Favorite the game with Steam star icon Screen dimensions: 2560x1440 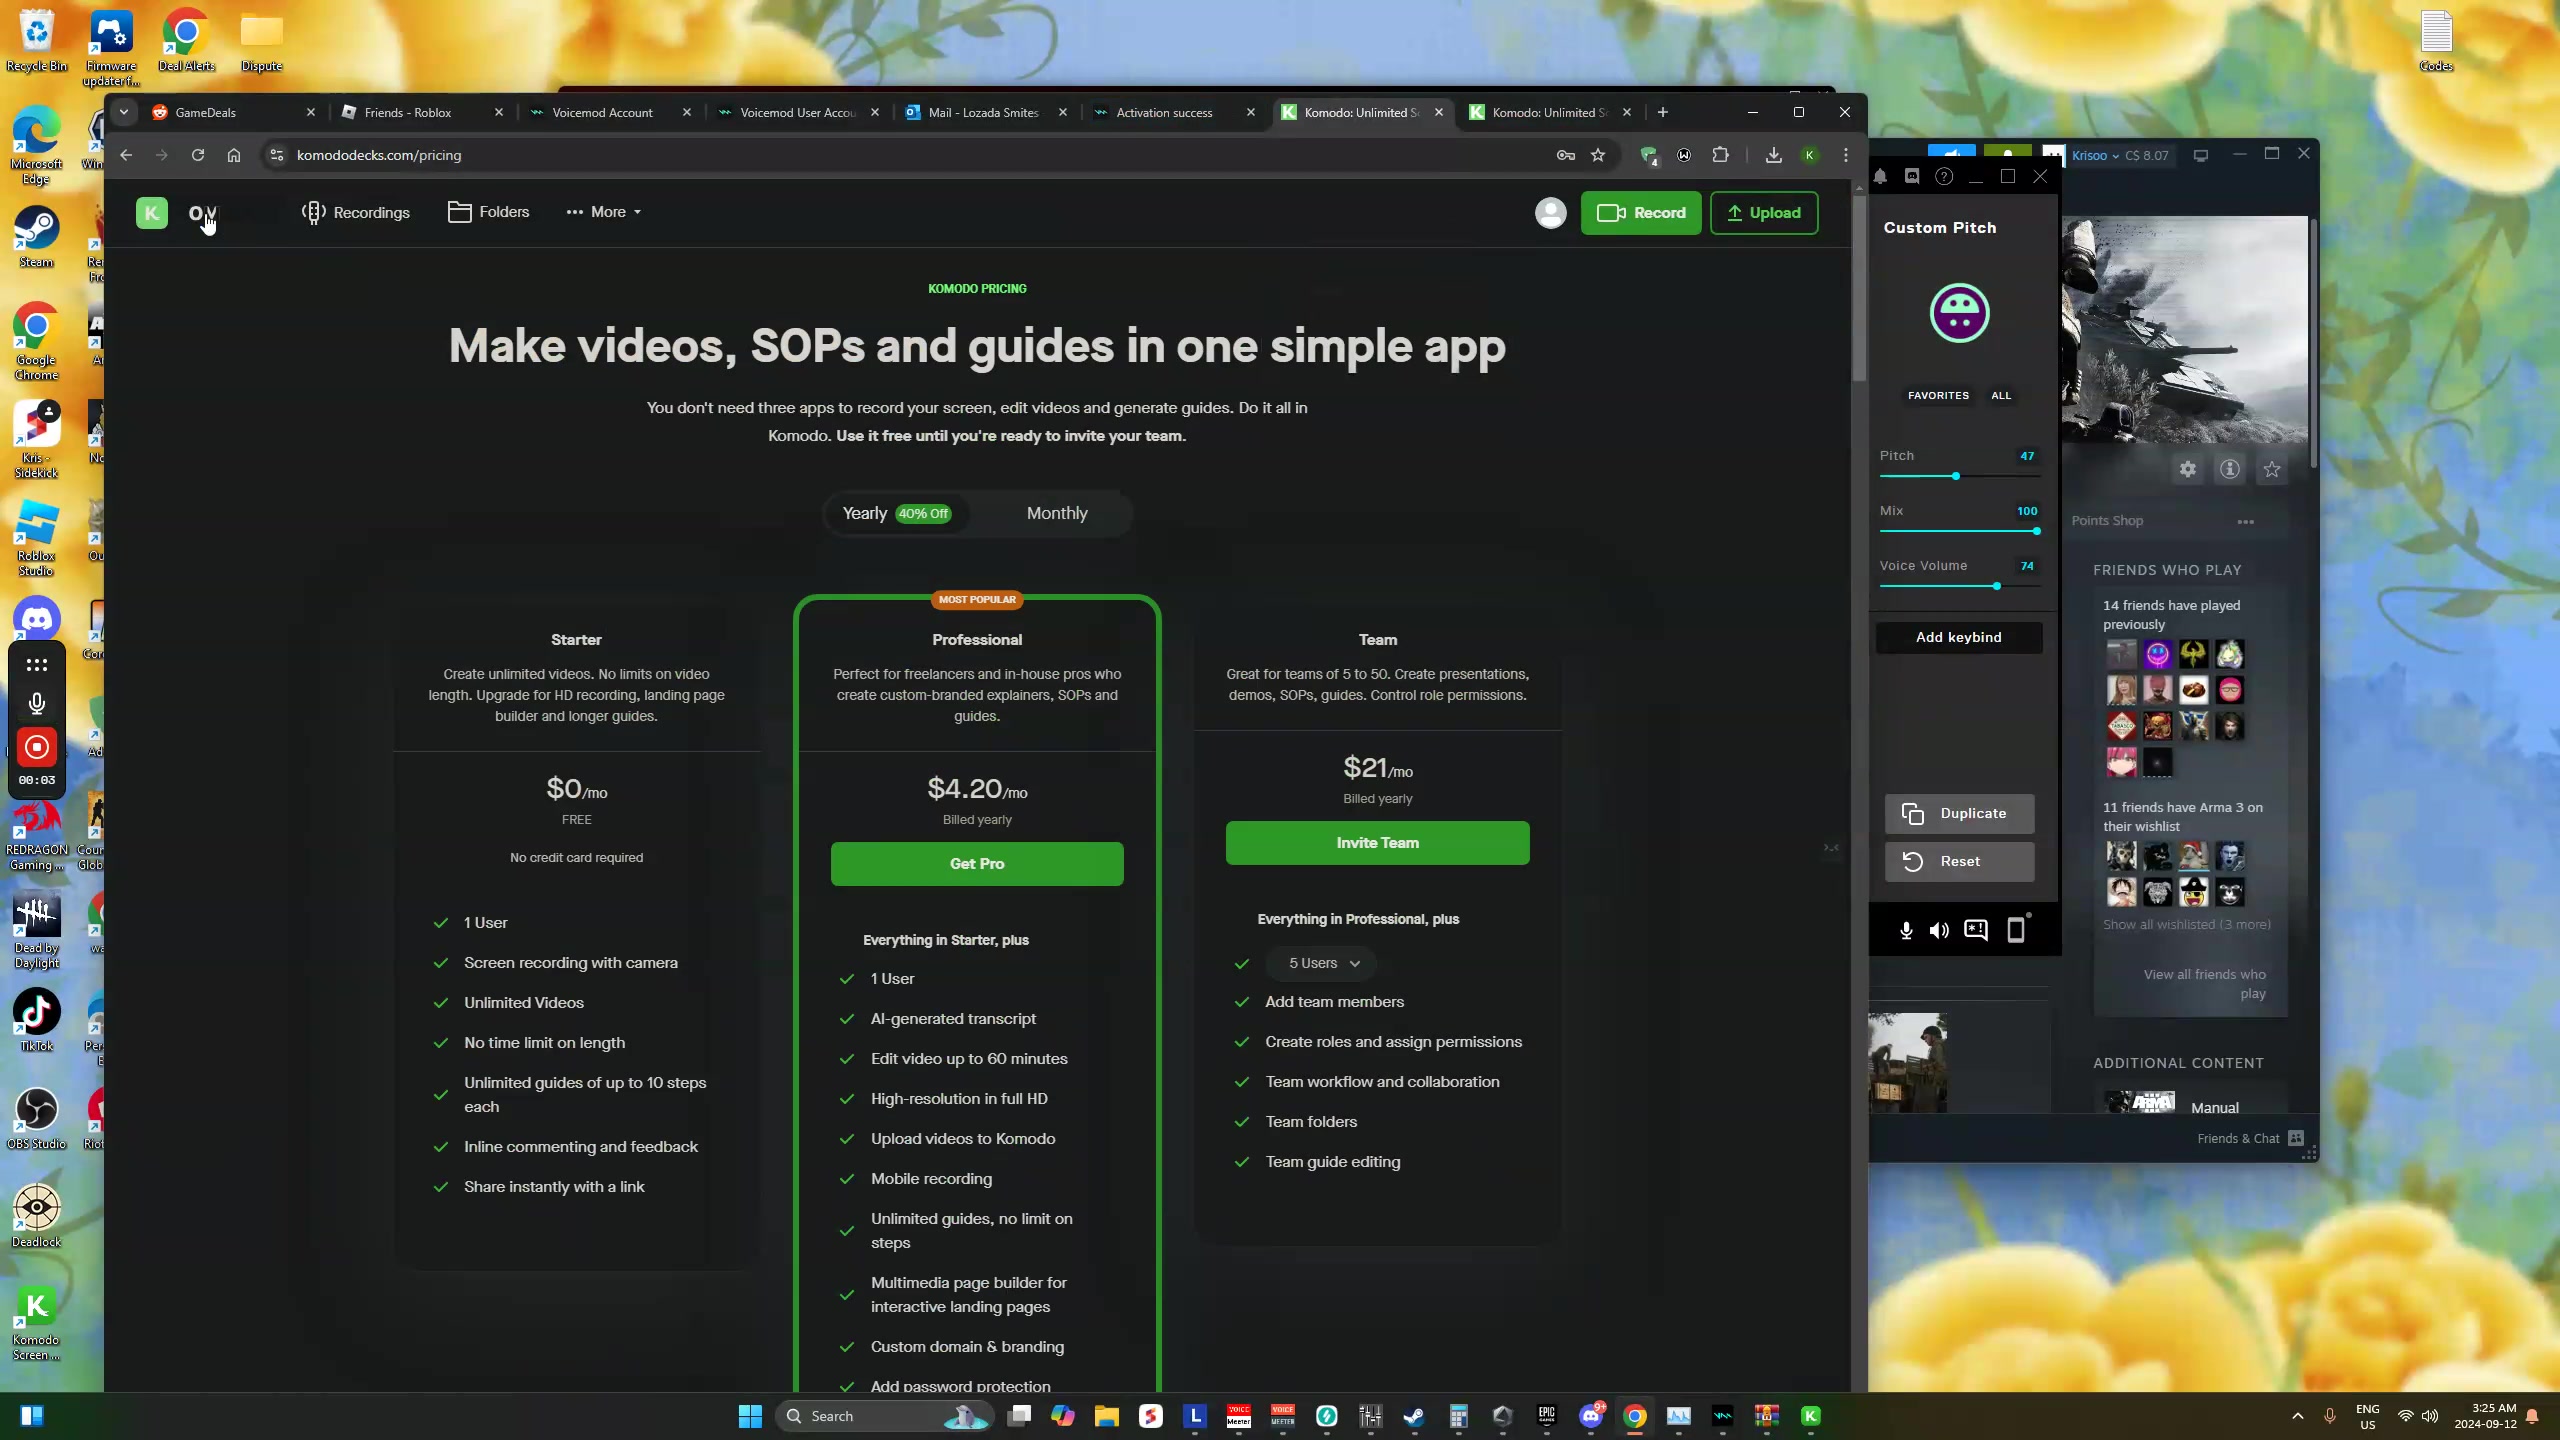tap(2272, 470)
